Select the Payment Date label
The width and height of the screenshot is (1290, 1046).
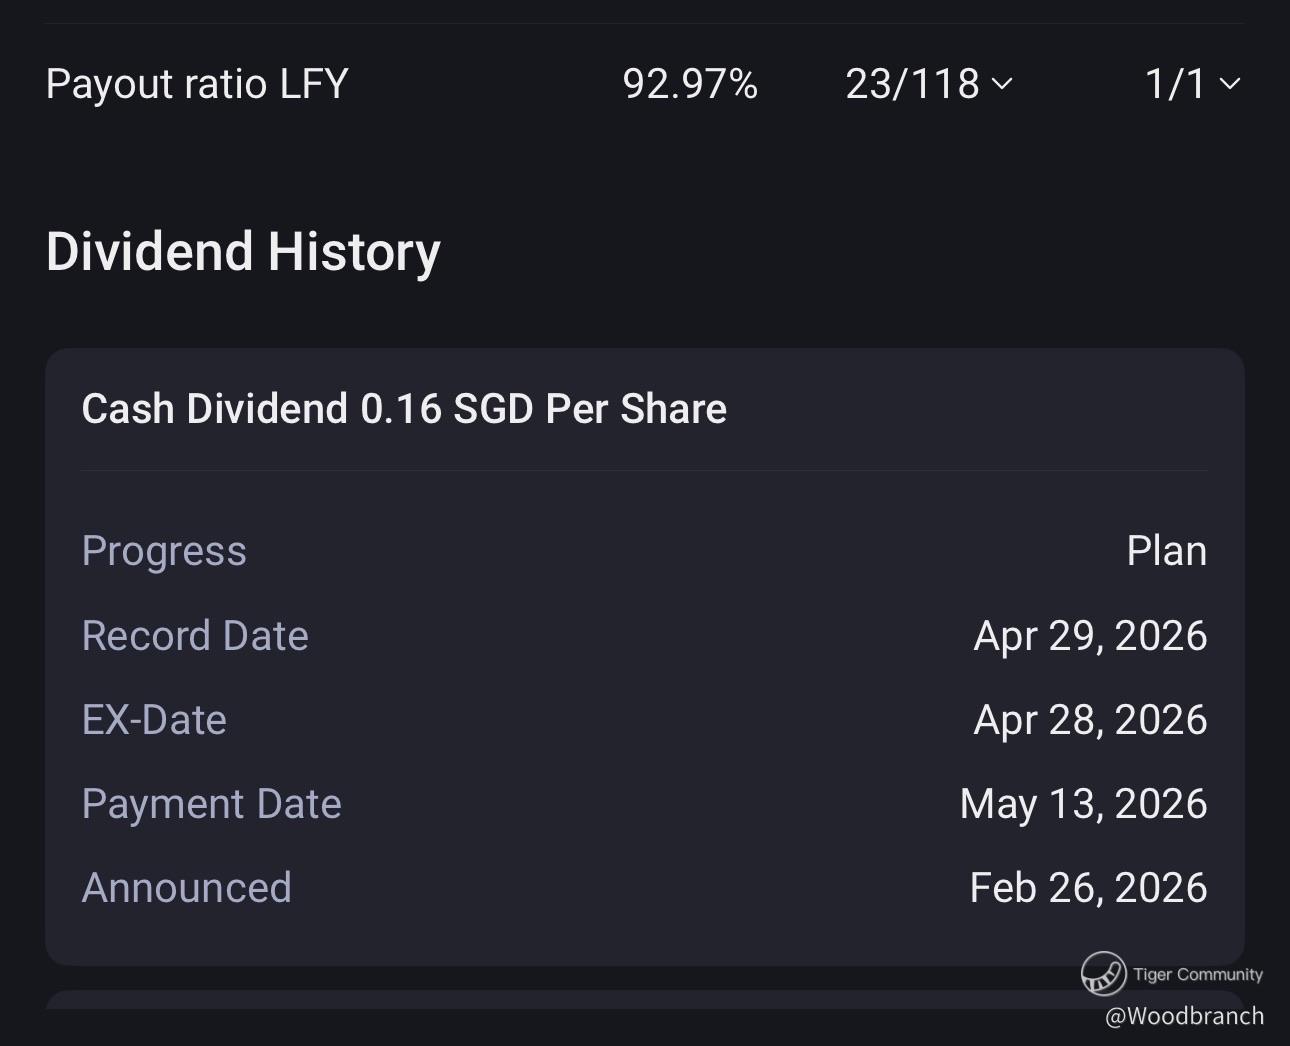tap(211, 804)
